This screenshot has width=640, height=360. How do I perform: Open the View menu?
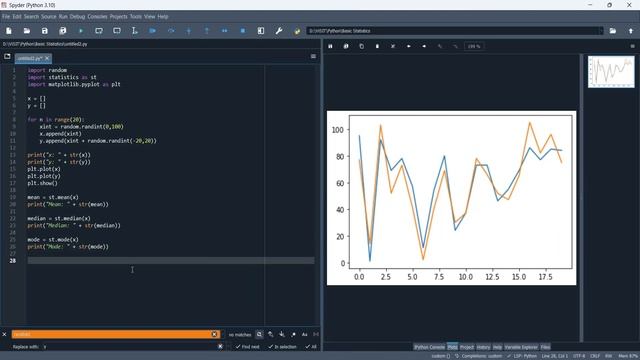click(x=149, y=17)
